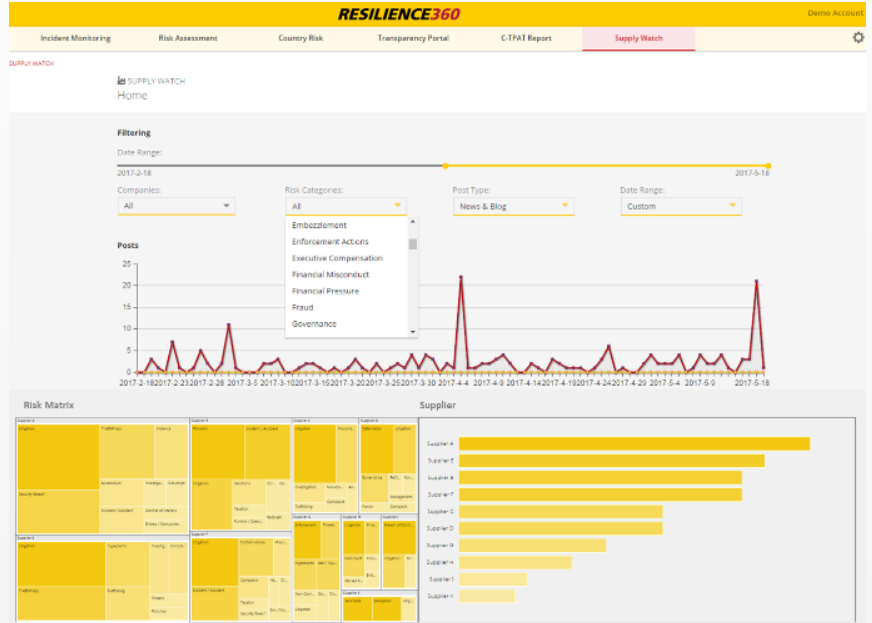Click the date range slider start handle
The width and height of the screenshot is (872, 623).
(445, 166)
